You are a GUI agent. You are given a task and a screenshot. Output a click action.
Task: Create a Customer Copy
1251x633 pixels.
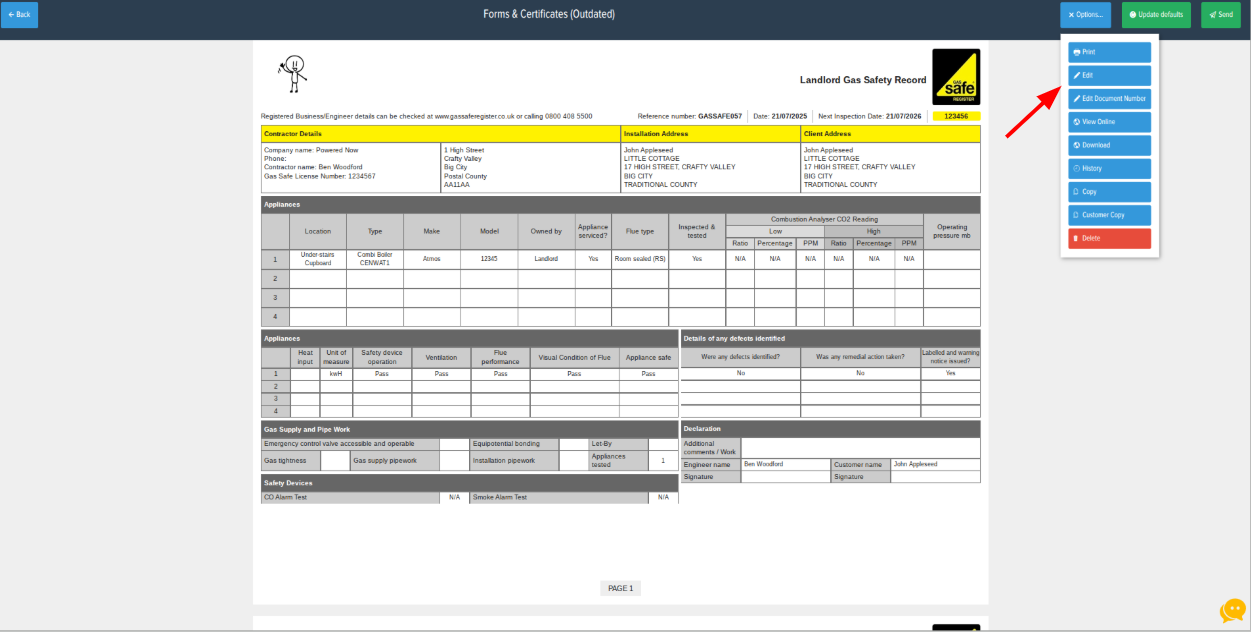[x=1109, y=215]
